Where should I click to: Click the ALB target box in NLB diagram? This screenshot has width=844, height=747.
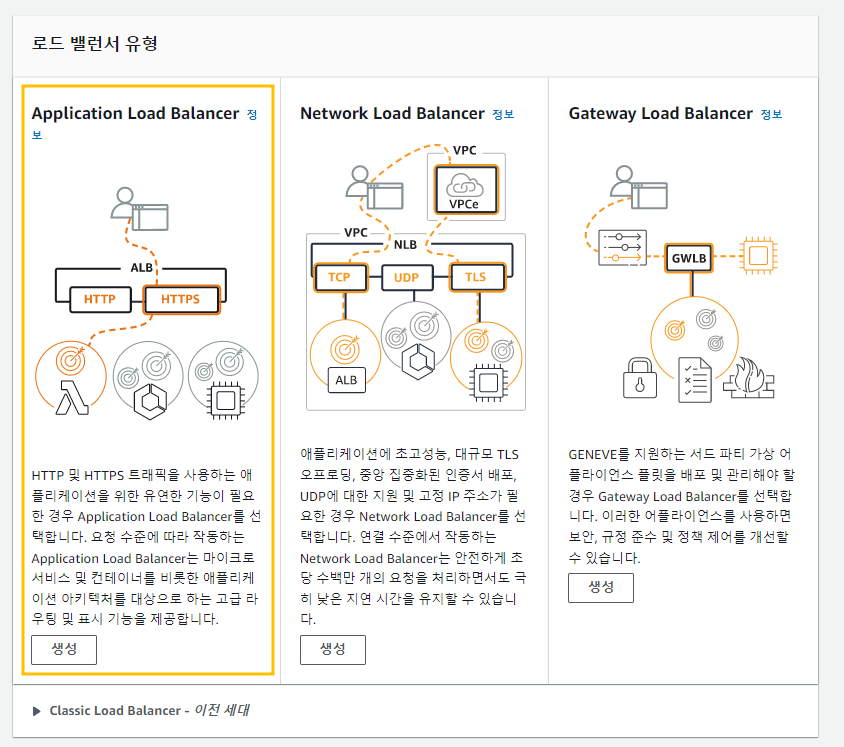click(346, 380)
